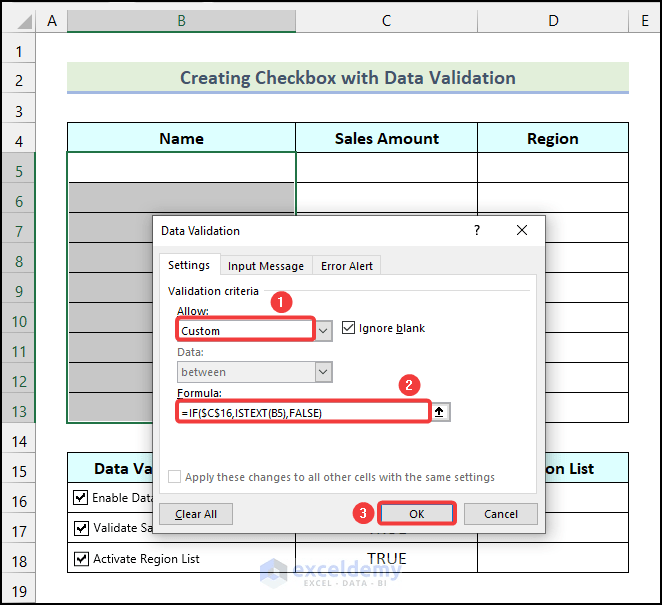Select column B header

click(182, 21)
